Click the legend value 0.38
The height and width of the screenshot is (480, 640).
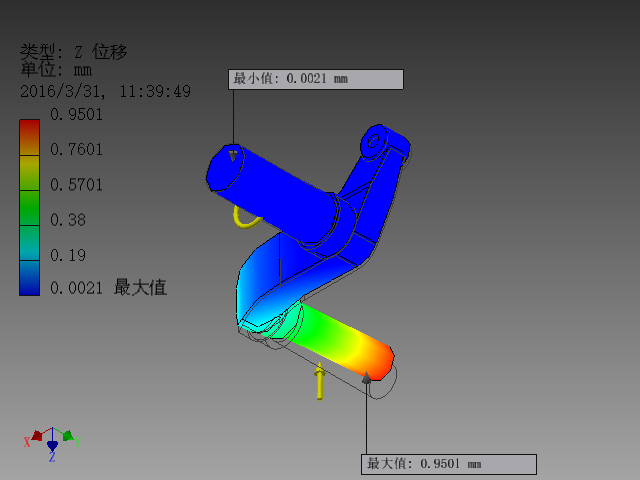point(68,220)
